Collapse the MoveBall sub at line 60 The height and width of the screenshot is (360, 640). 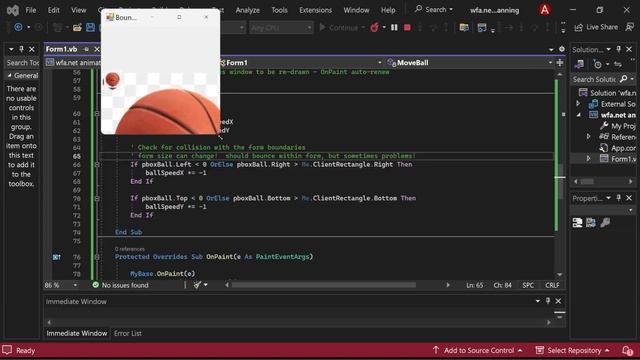97,113
